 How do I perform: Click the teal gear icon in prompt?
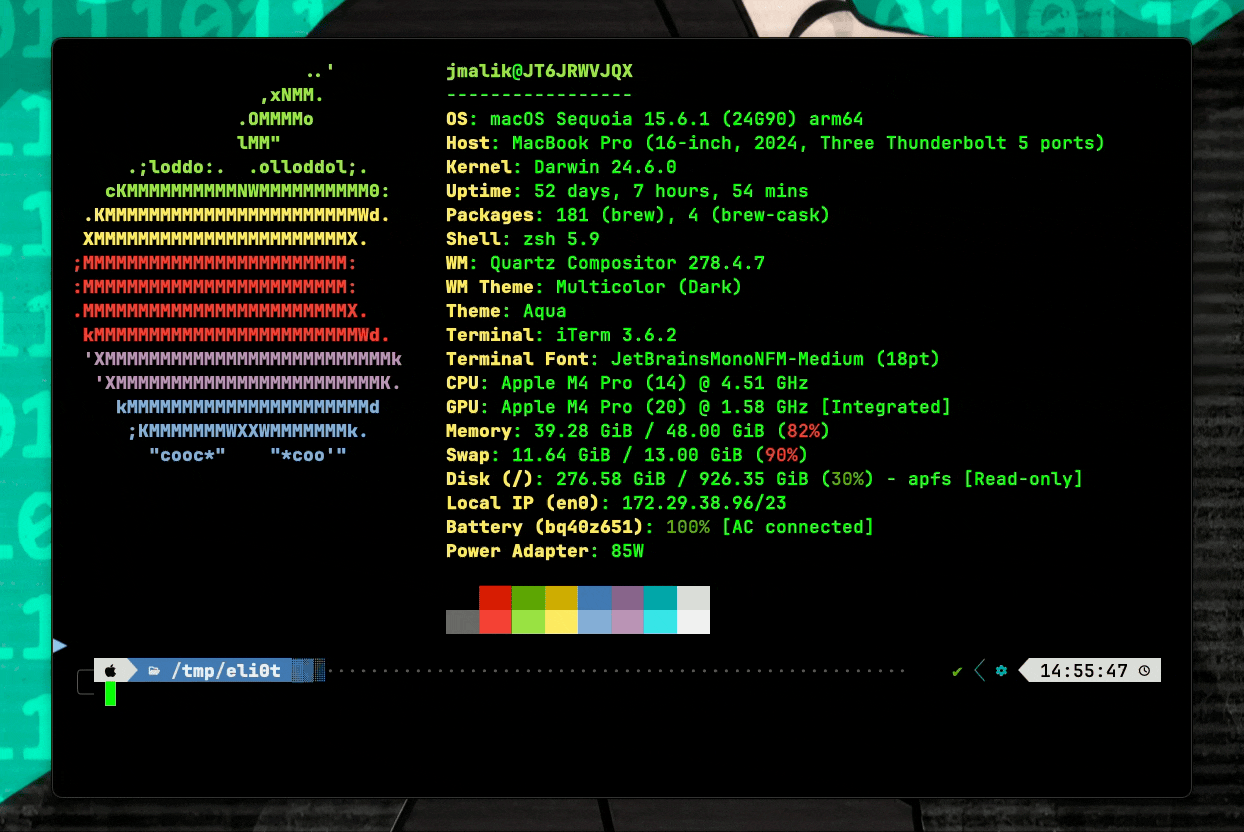1000,670
